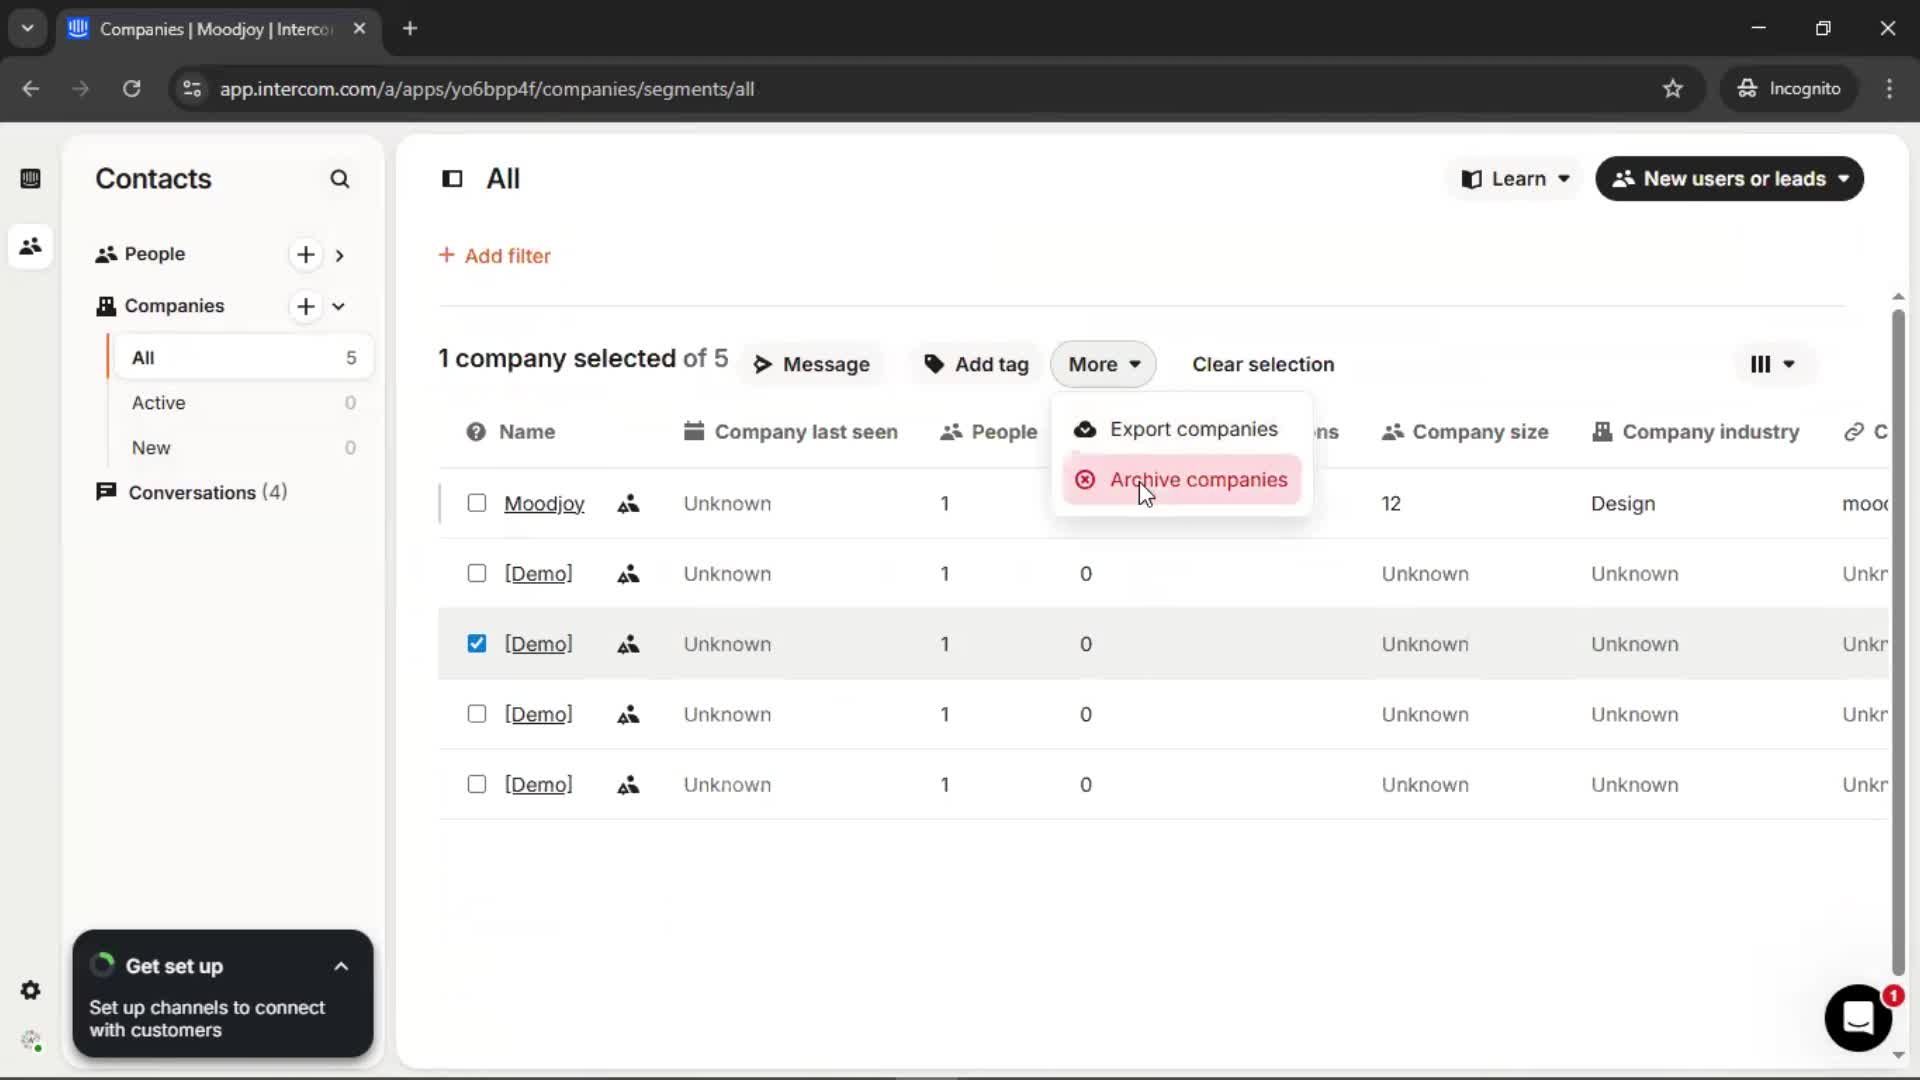Open the Inbox icon in left rail
This screenshot has height=1080, width=1920.
[x=30, y=179]
